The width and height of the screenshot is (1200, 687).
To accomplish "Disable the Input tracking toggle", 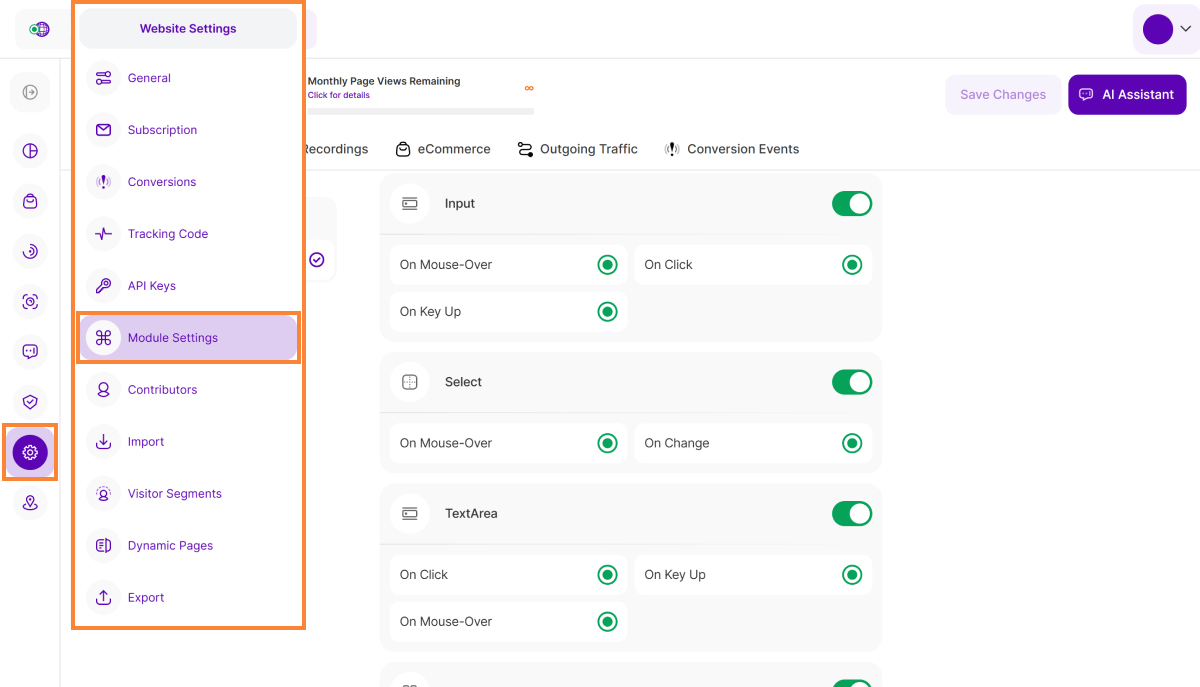I will click(851, 204).
